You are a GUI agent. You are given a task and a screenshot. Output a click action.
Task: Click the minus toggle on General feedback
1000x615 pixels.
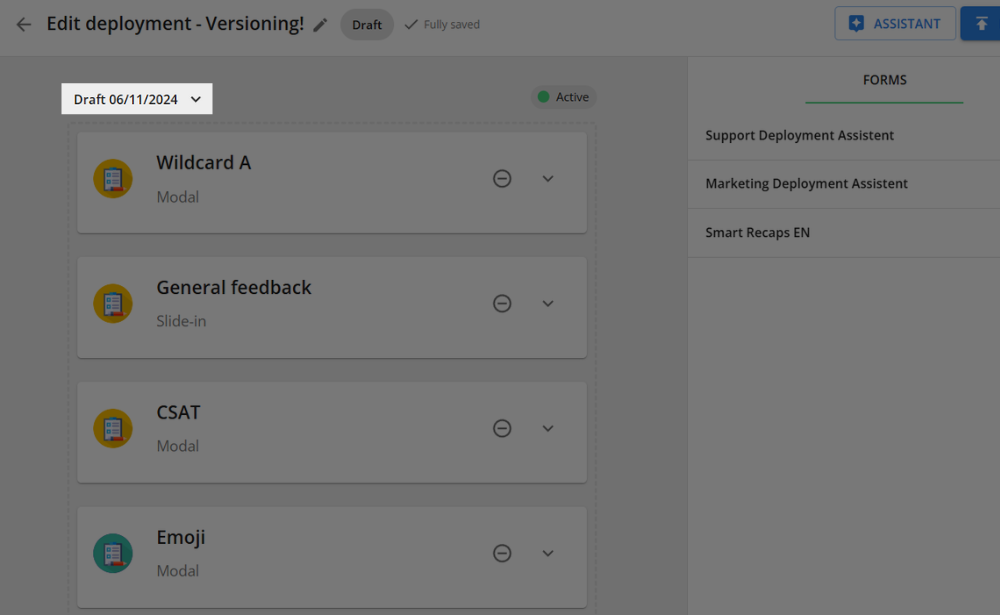click(x=502, y=303)
